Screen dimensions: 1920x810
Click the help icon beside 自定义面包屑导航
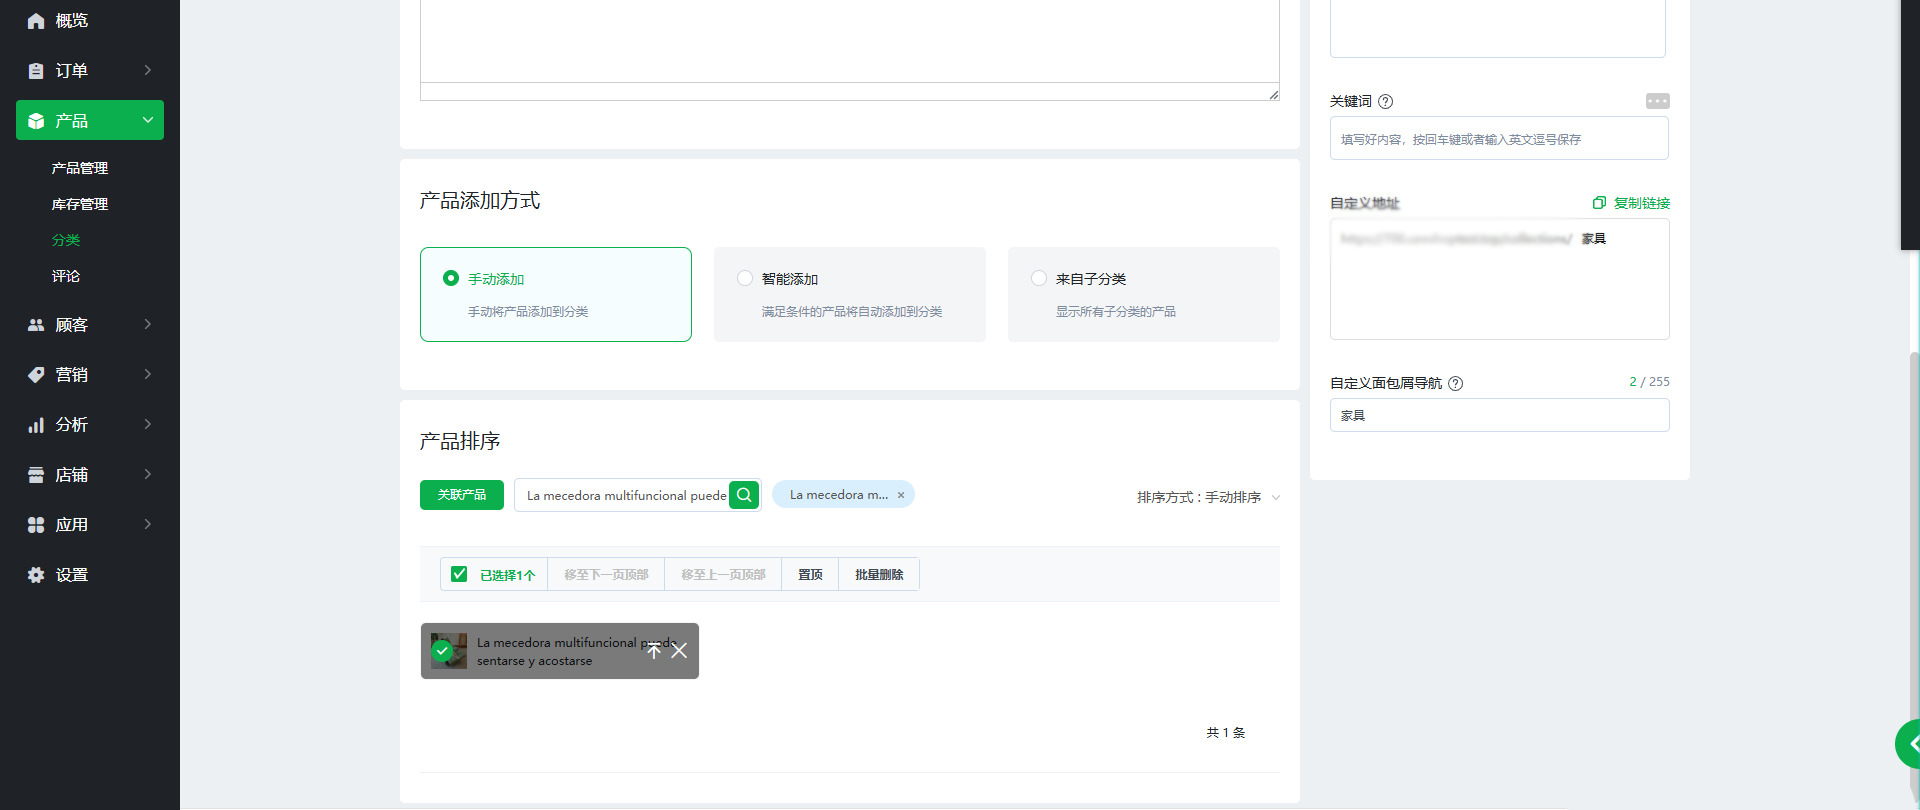(x=1456, y=384)
